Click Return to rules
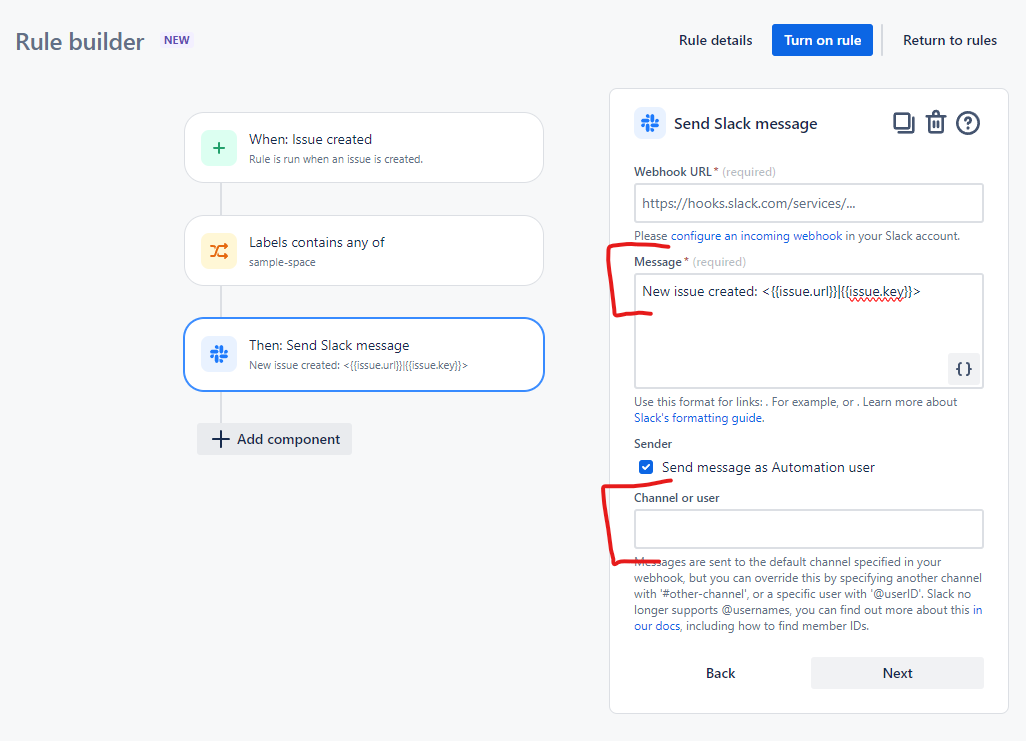The width and height of the screenshot is (1026, 741). pyautogui.click(x=949, y=40)
